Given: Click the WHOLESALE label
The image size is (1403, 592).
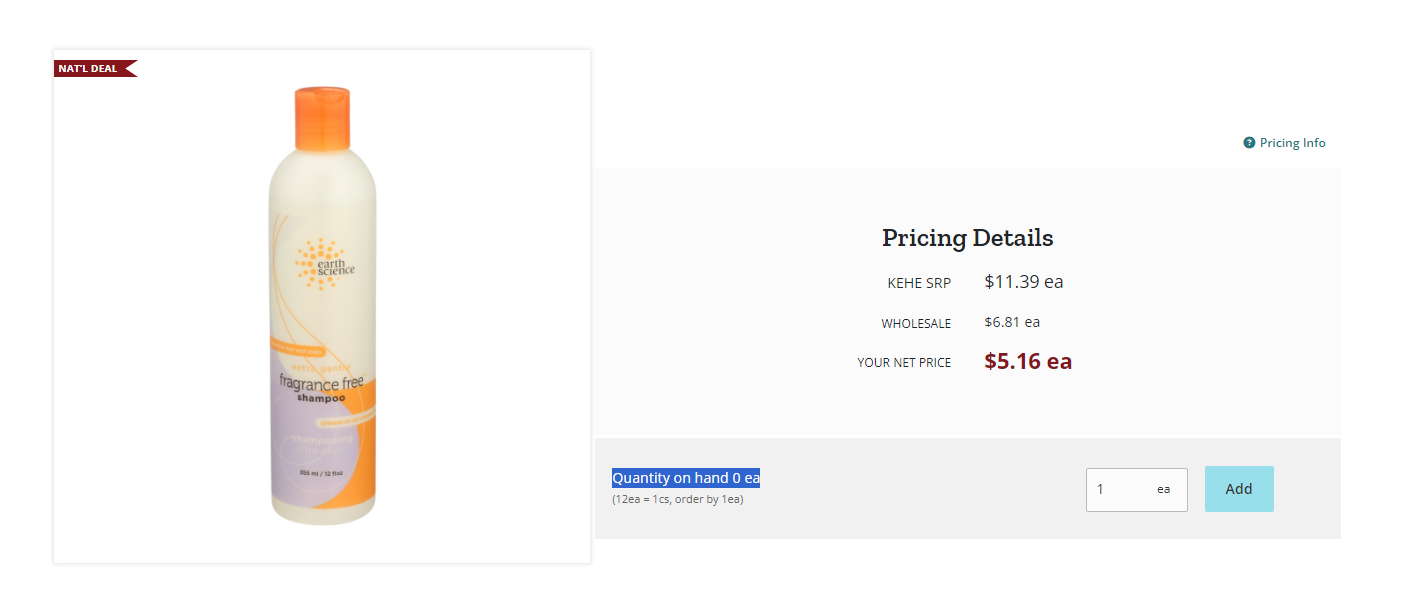Looking at the screenshot, I should coord(916,324).
